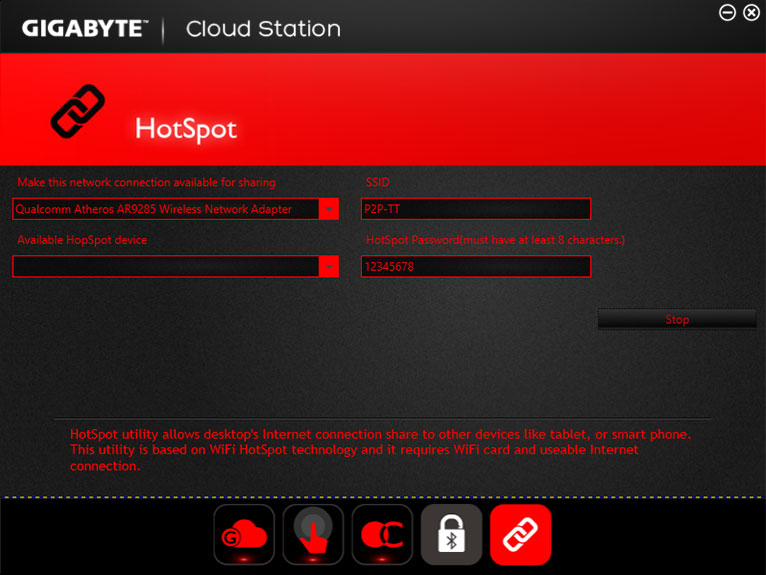Open the Bluetooth Auto Green lock tab
The image size is (766, 575).
coord(451,535)
